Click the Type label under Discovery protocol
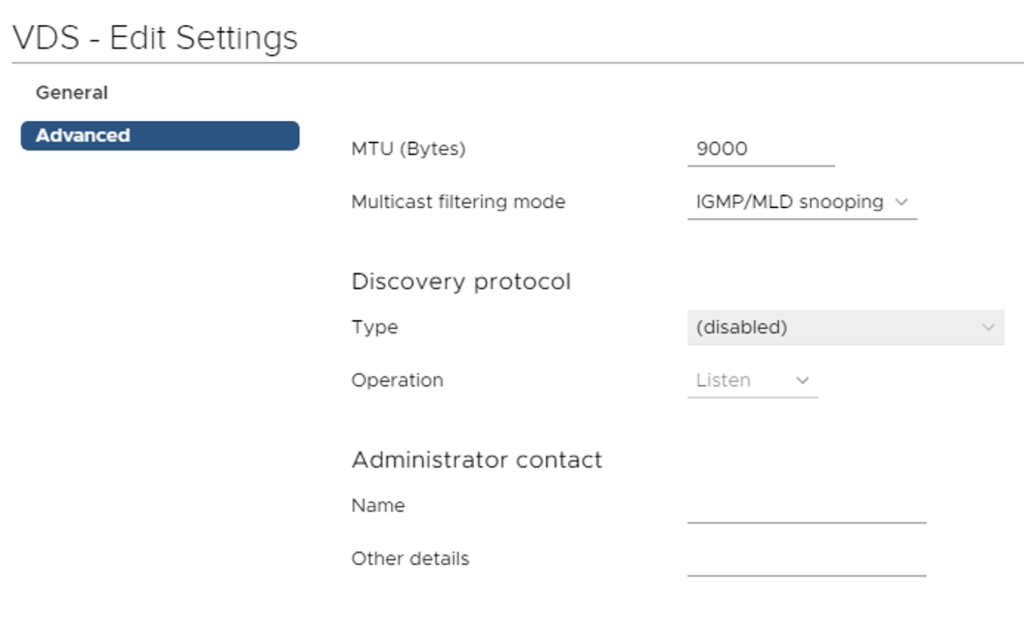The width and height of the screenshot is (1024, 624). tap(374, 327)
